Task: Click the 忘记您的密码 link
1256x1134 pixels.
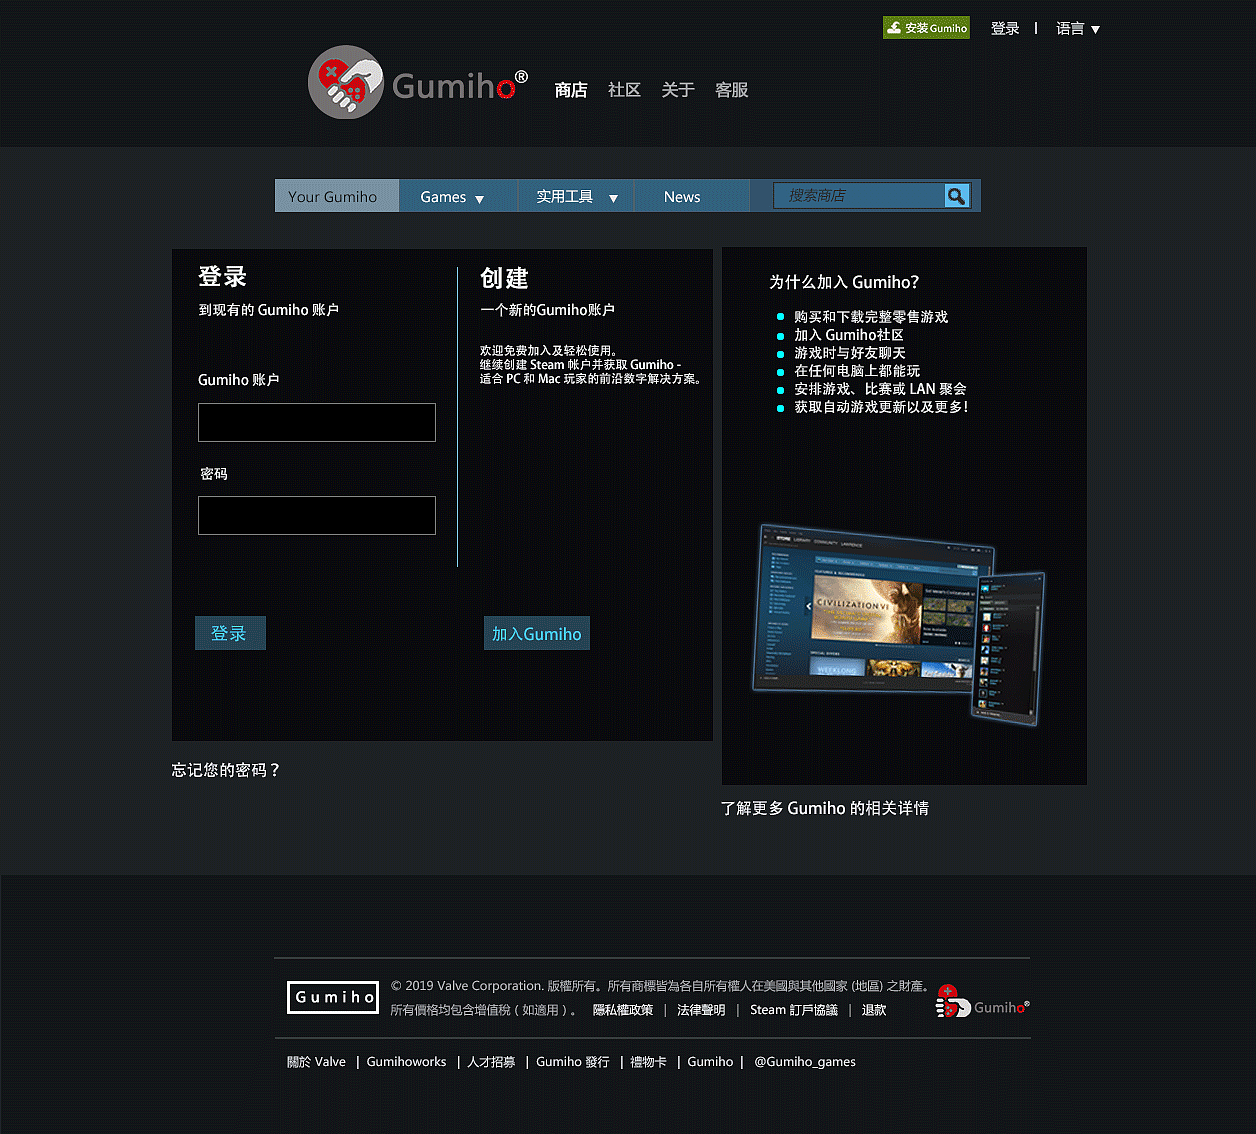Action: pyautogui.click(x=226, y=770)
